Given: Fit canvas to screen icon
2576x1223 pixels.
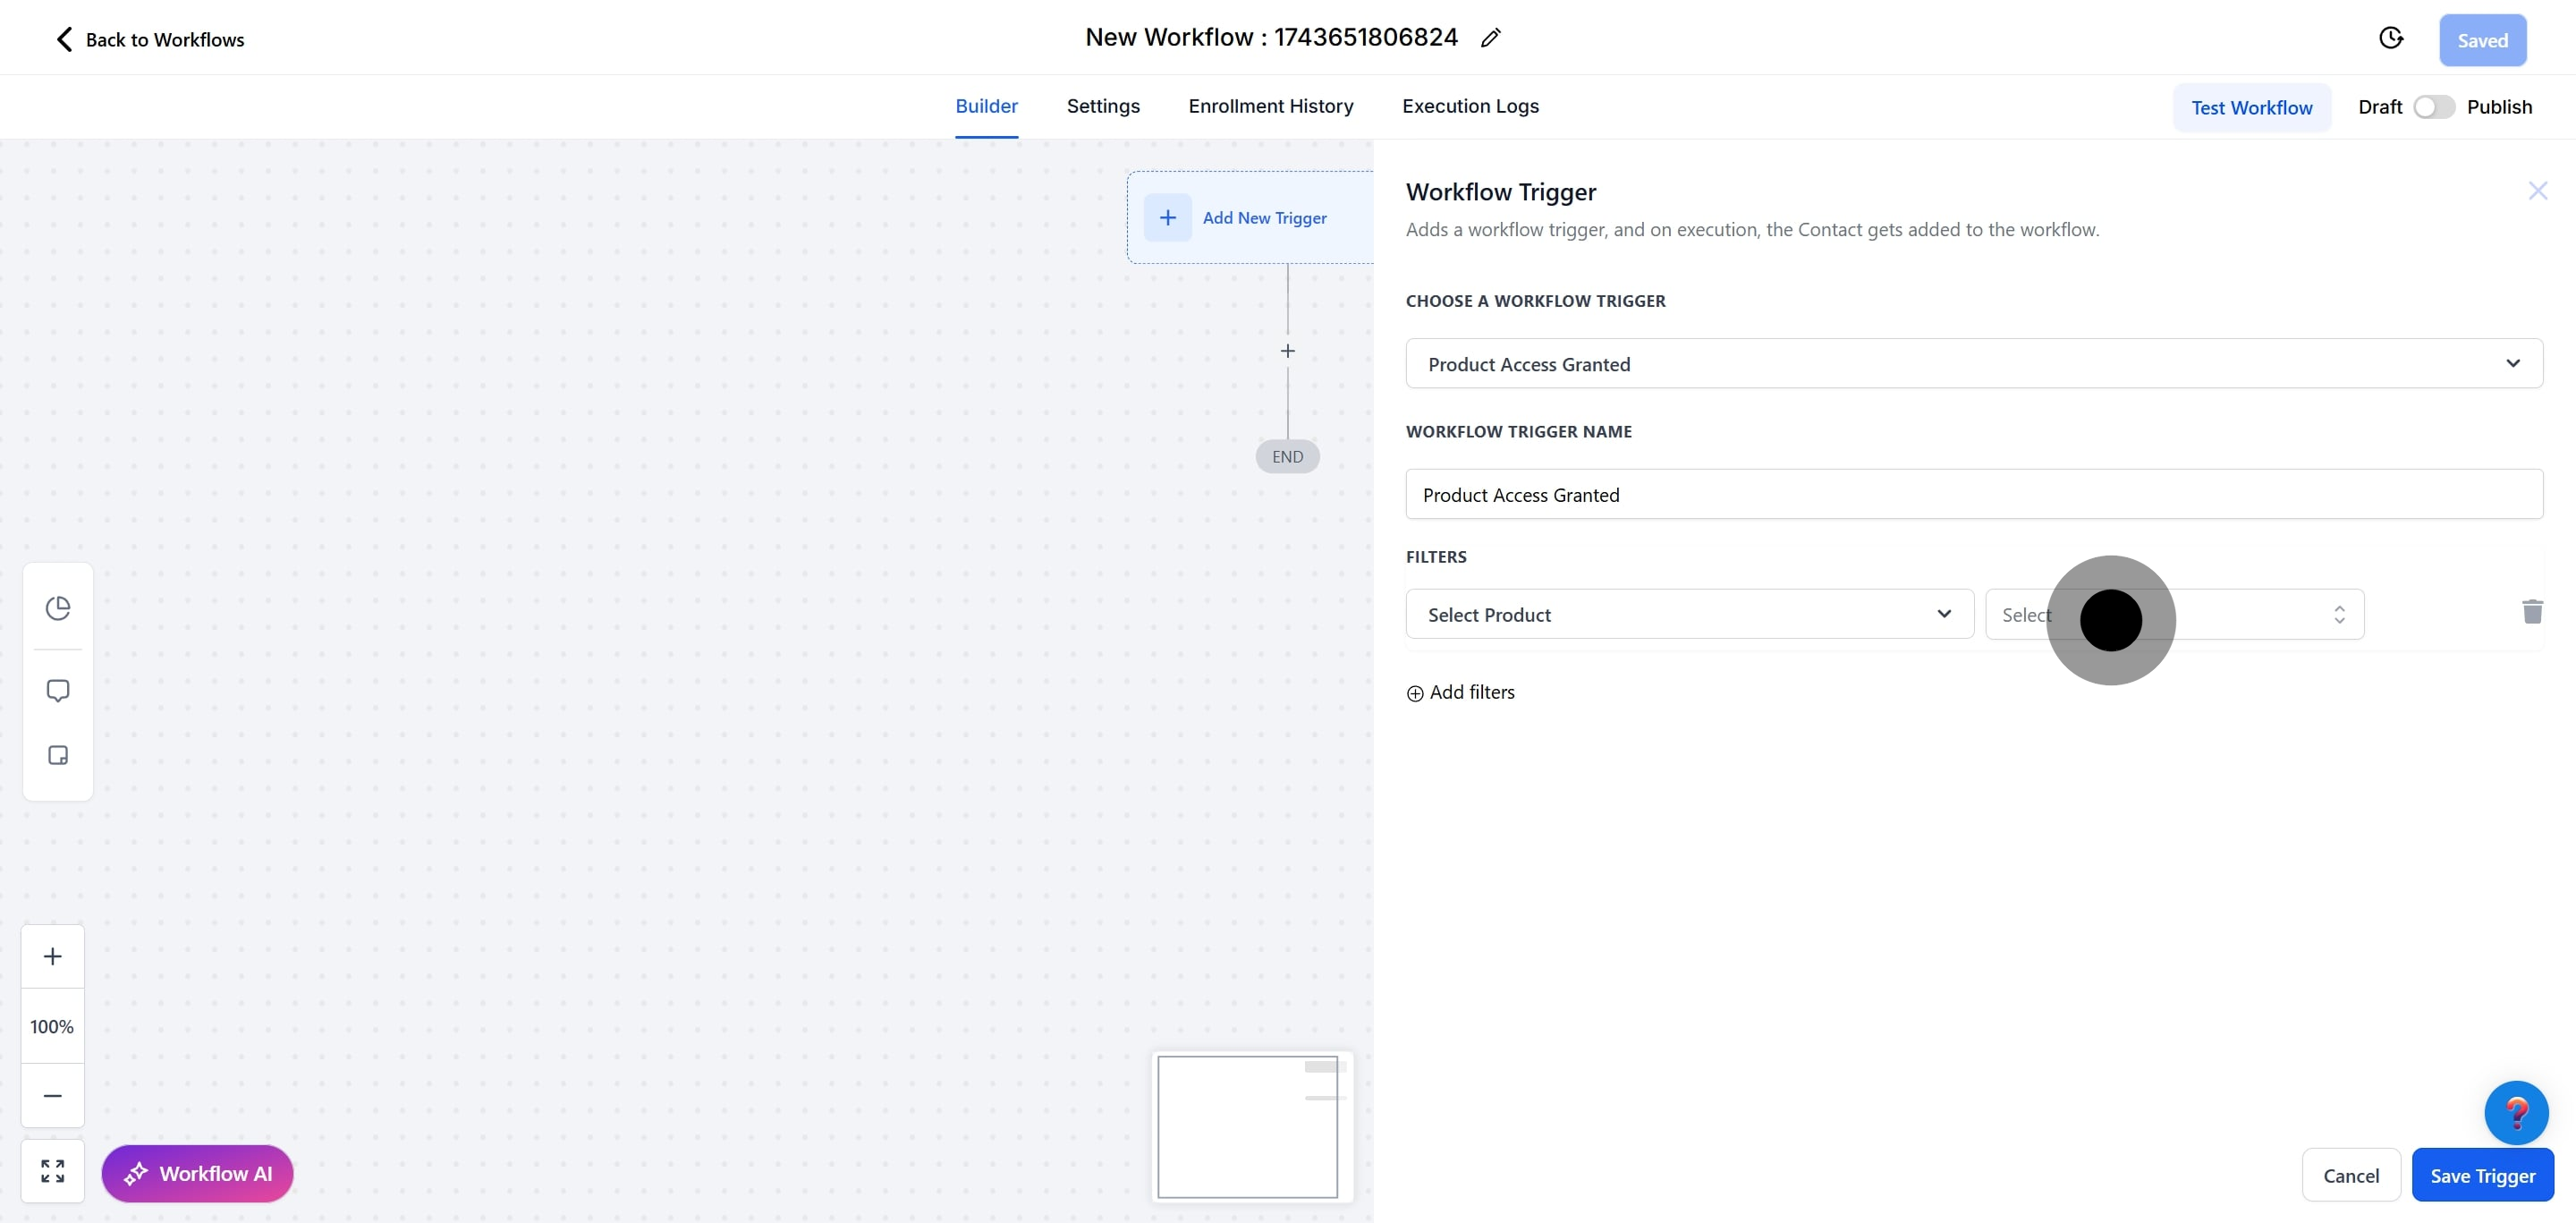Looking at the screenshot, I should coord(52,1170).
